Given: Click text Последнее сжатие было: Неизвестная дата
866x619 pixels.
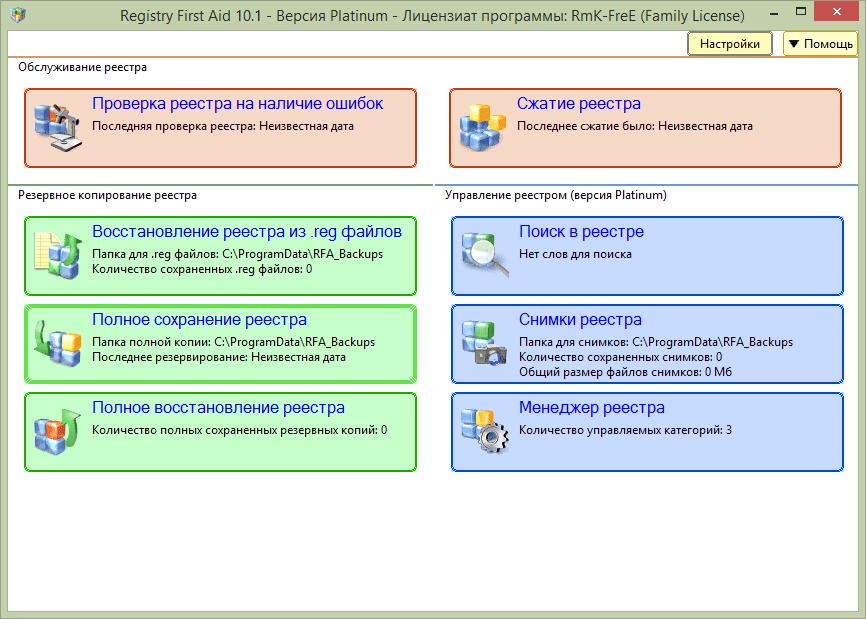Looking at the screenshot, I should coord(635,126).
